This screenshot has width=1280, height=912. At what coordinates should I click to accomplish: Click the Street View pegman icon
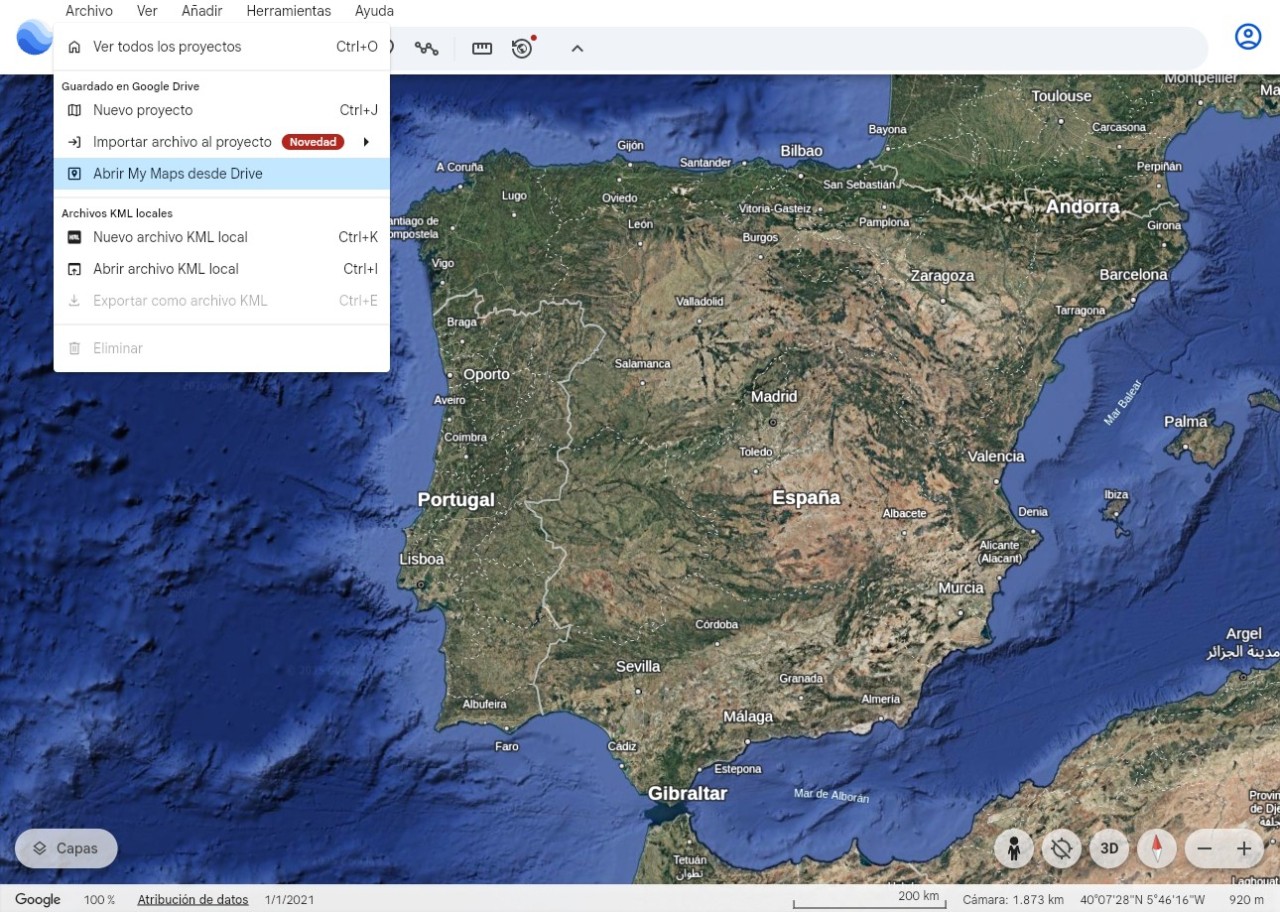(1014, 849)
